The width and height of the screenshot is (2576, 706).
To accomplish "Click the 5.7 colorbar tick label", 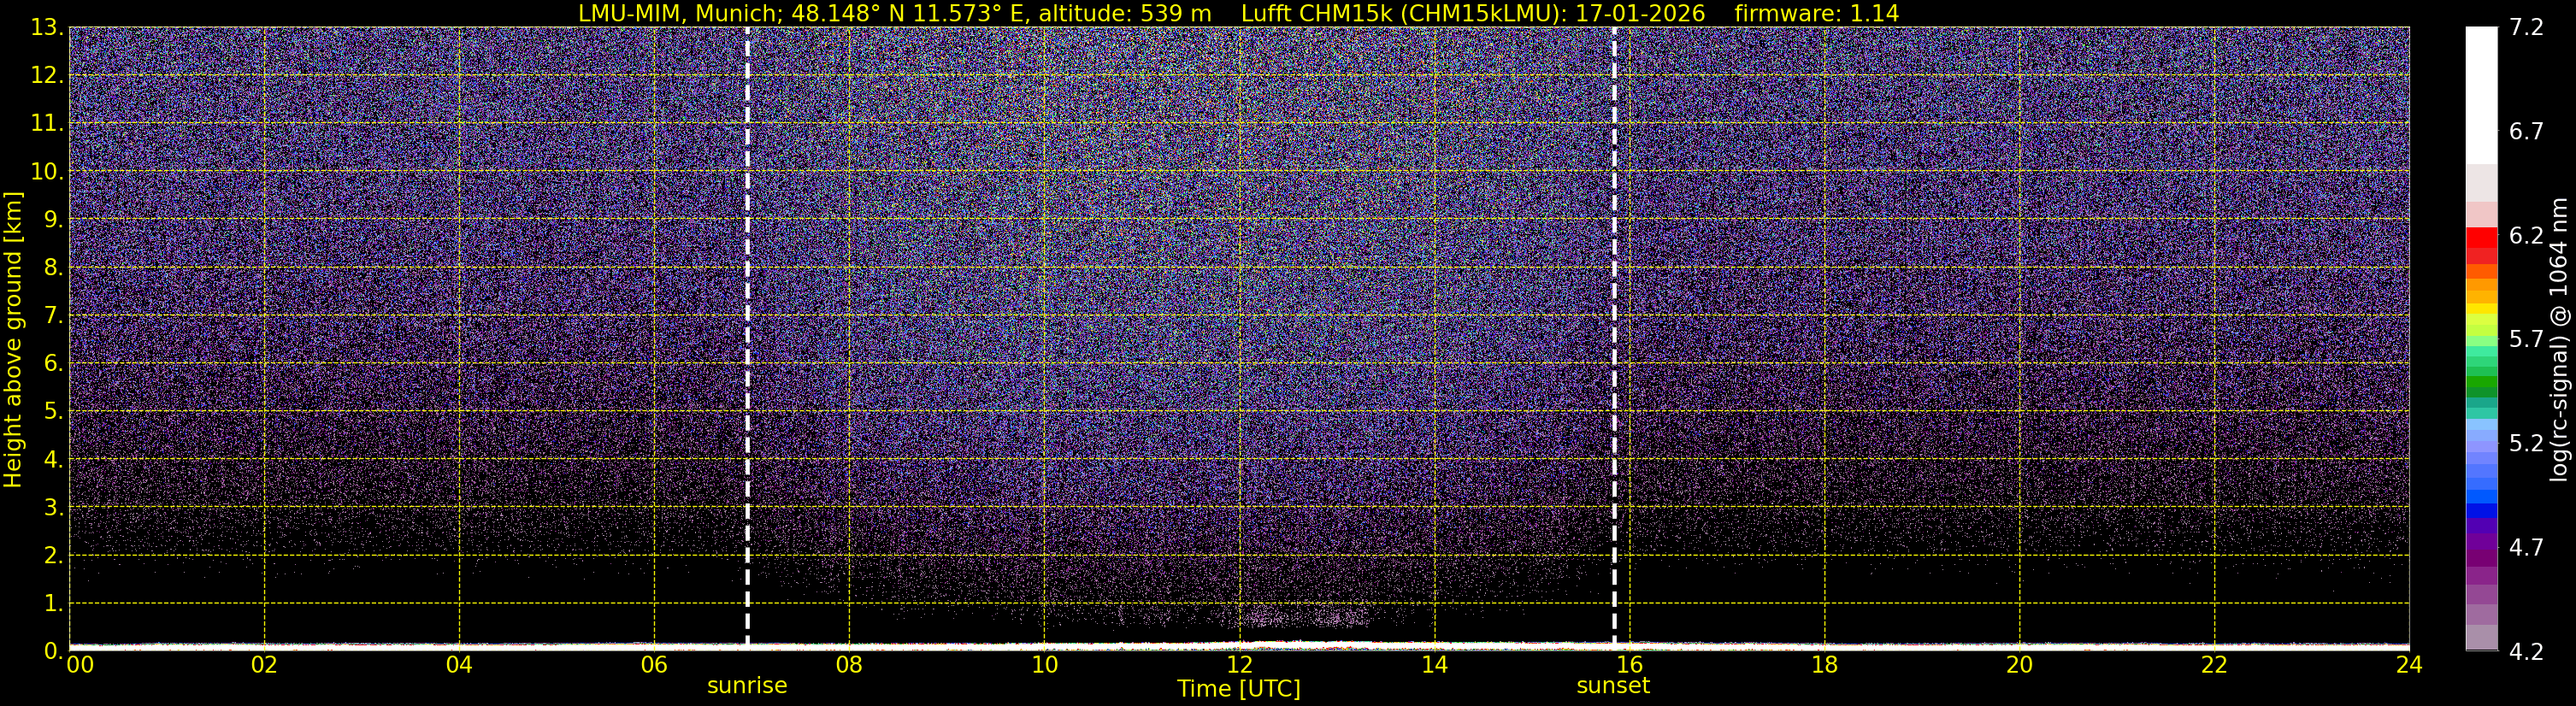I will (x=2526, y=340).
